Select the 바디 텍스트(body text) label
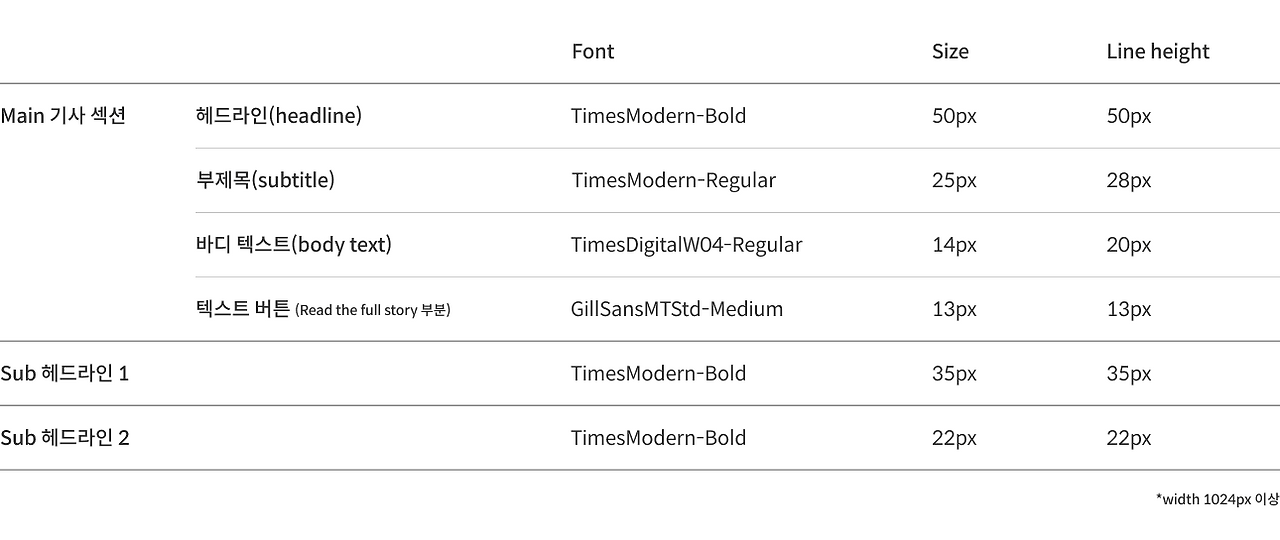 pyautogui.click(x=294, y=244)
